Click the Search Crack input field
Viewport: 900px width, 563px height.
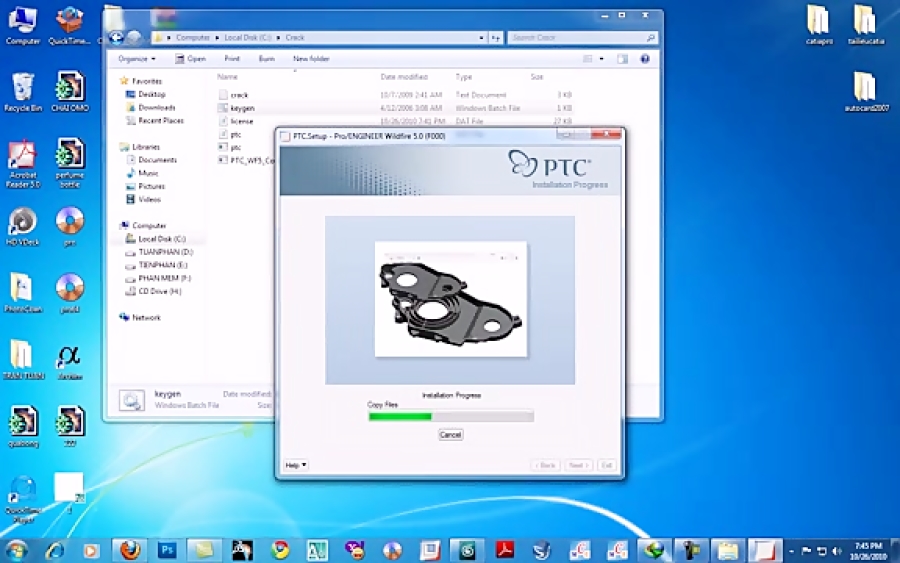tap(582, 37)
